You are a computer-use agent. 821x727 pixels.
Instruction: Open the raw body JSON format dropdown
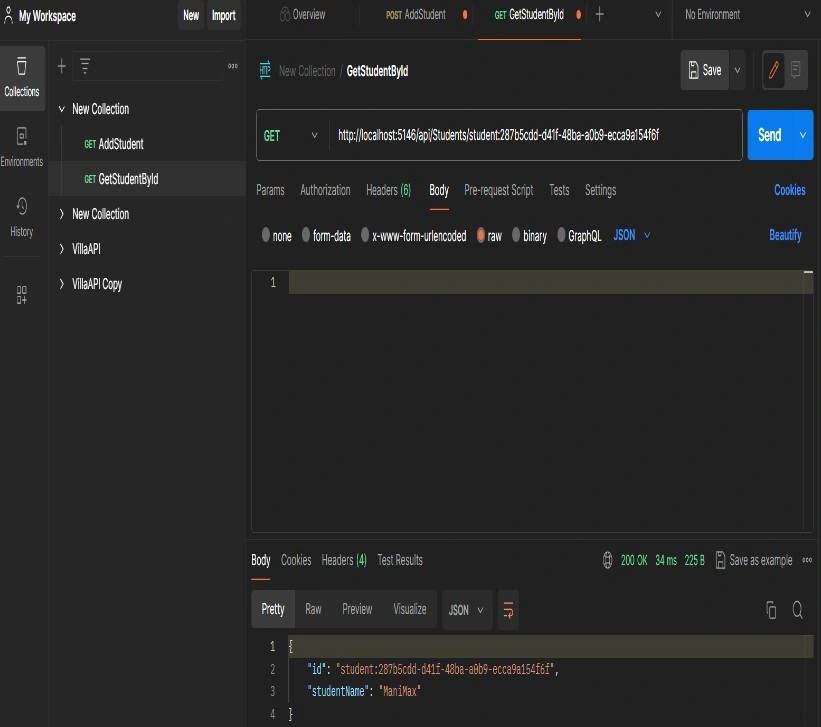coord(631,235)
